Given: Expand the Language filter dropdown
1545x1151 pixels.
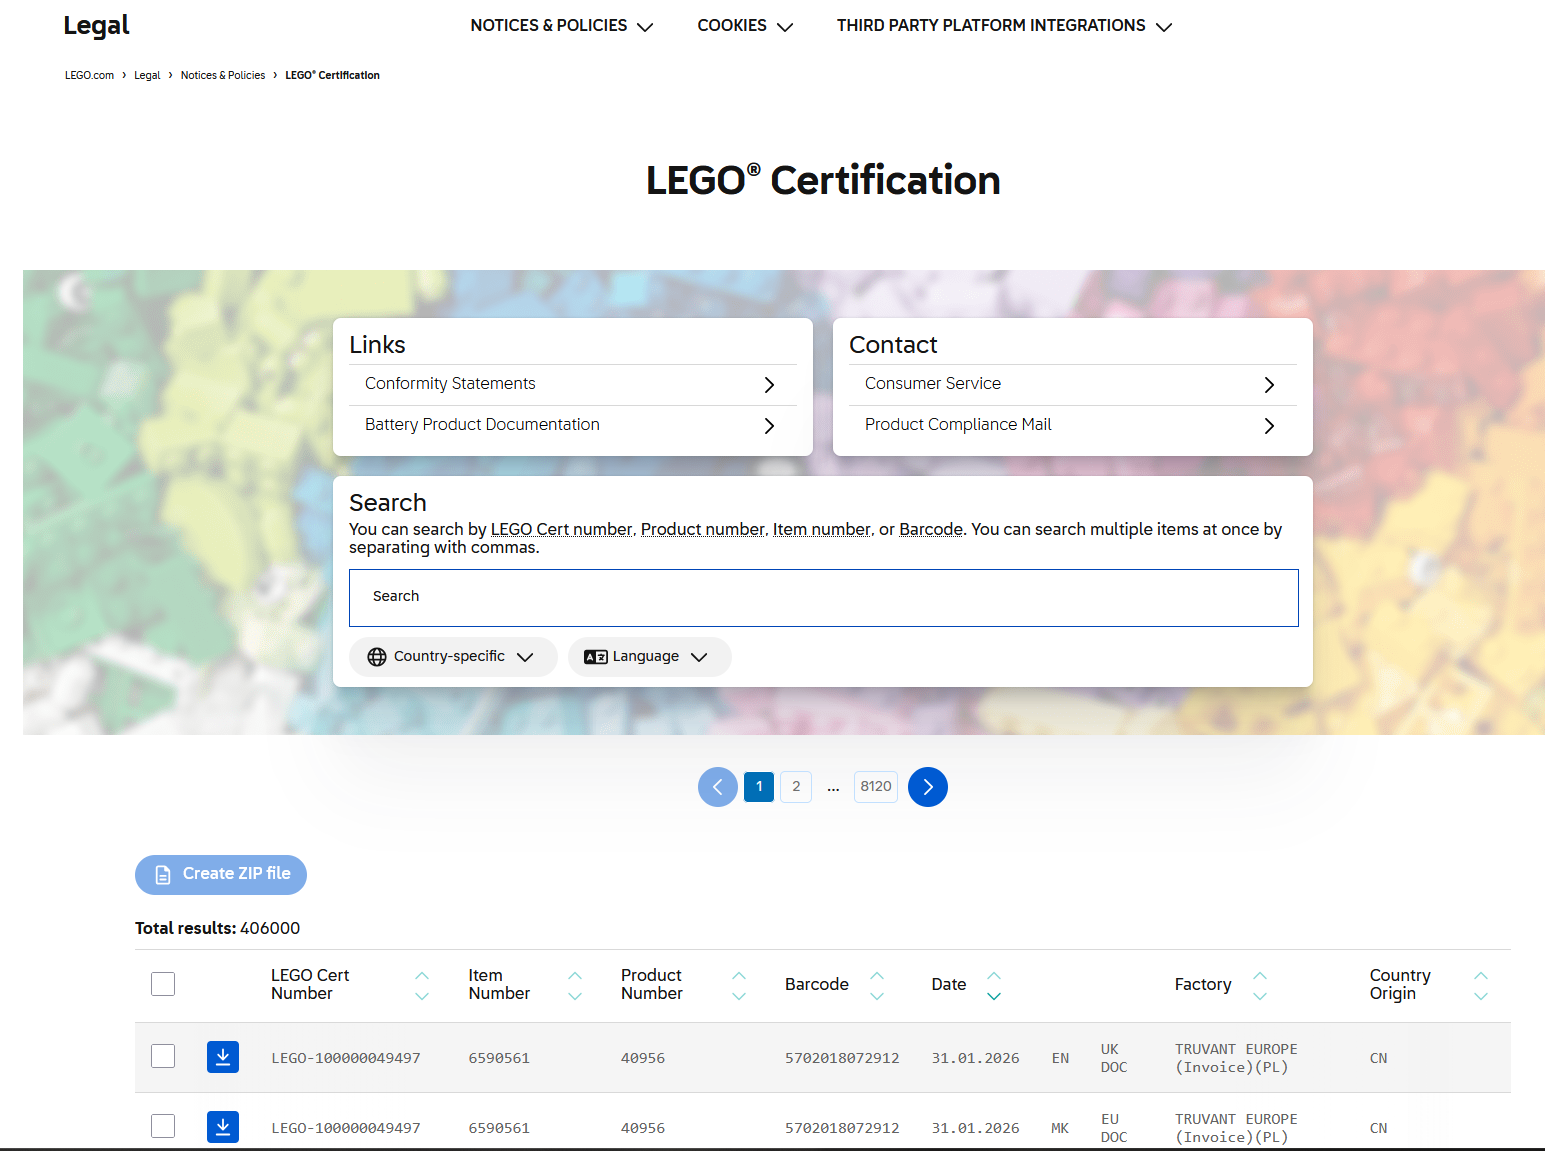Looking at the screenshot, I should click(x=650, y=657).
